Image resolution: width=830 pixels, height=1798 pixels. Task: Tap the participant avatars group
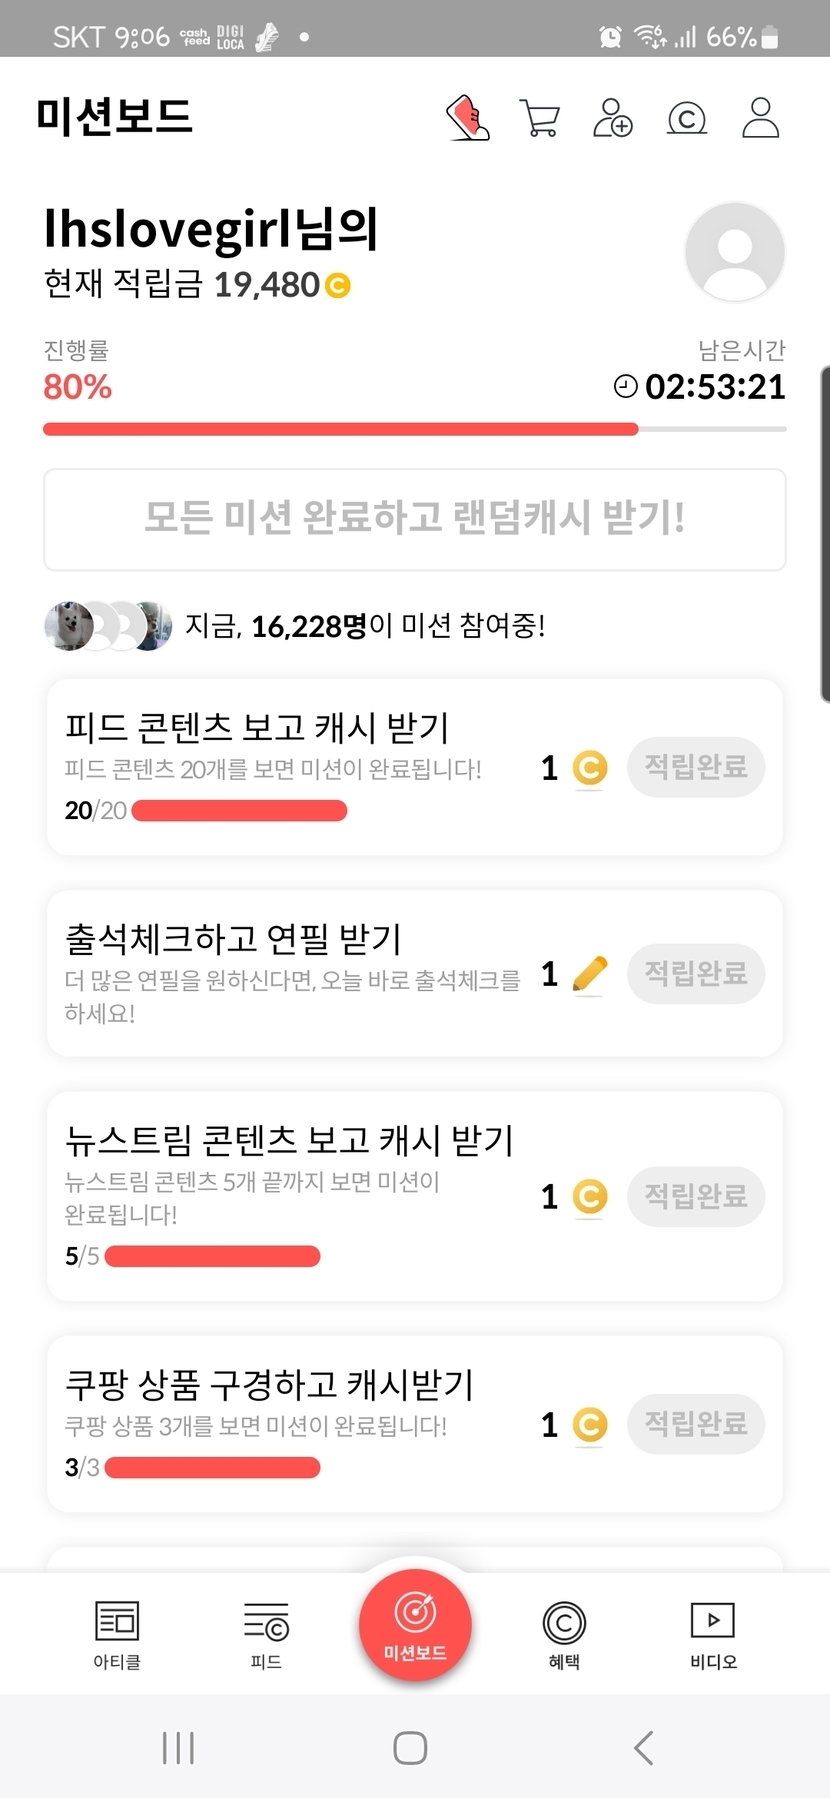tap(108, 626)
